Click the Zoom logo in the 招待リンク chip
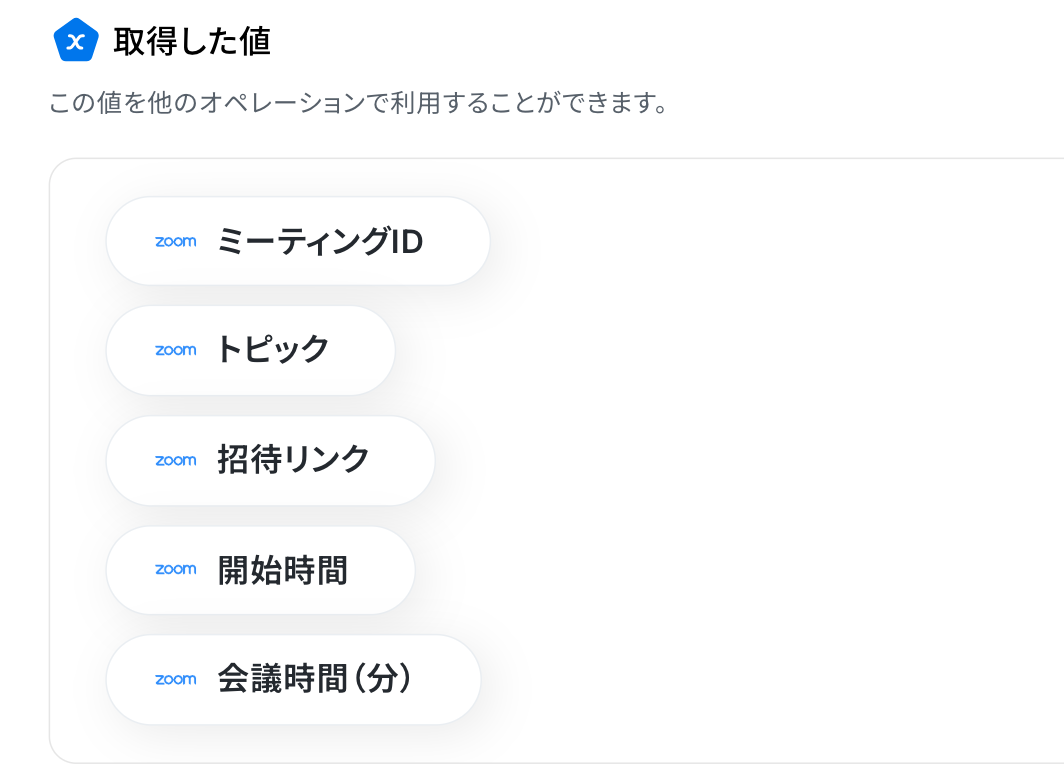 [x=176, y=460]
